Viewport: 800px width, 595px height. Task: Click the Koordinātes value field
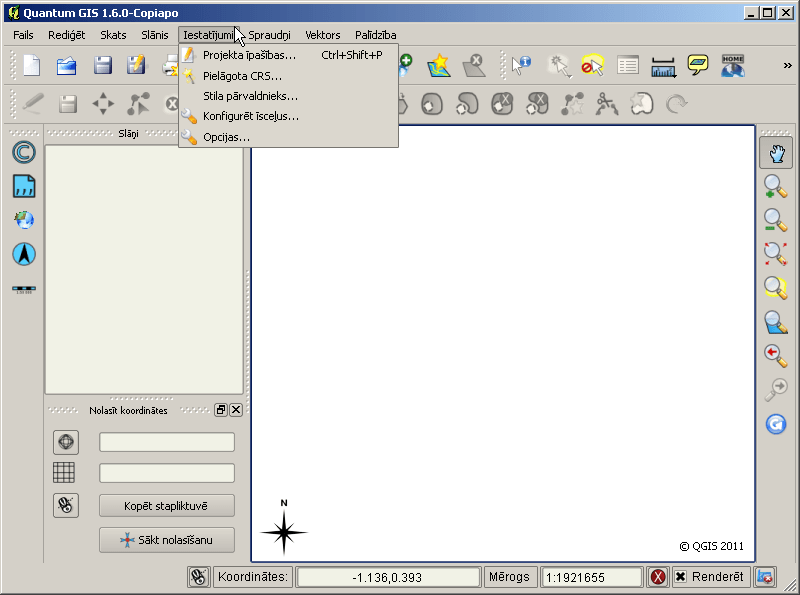[x=388, y=577]
